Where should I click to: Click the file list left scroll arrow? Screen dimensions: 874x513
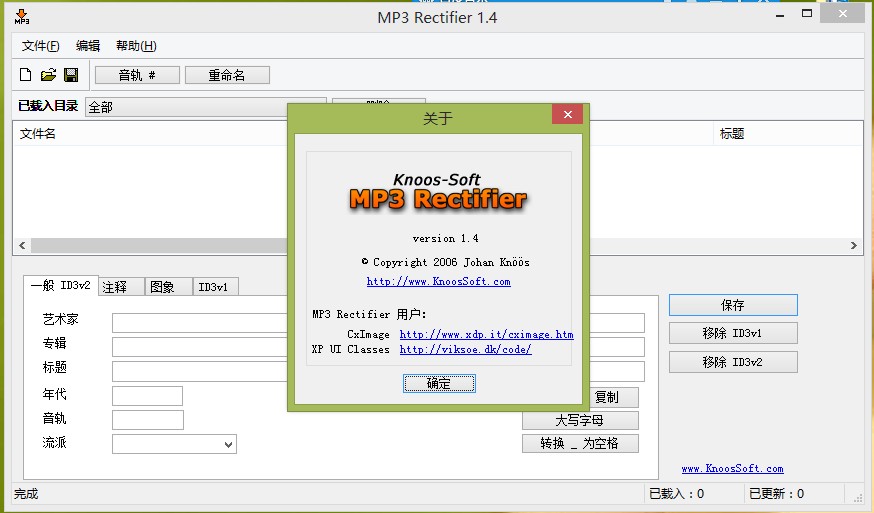22,245
